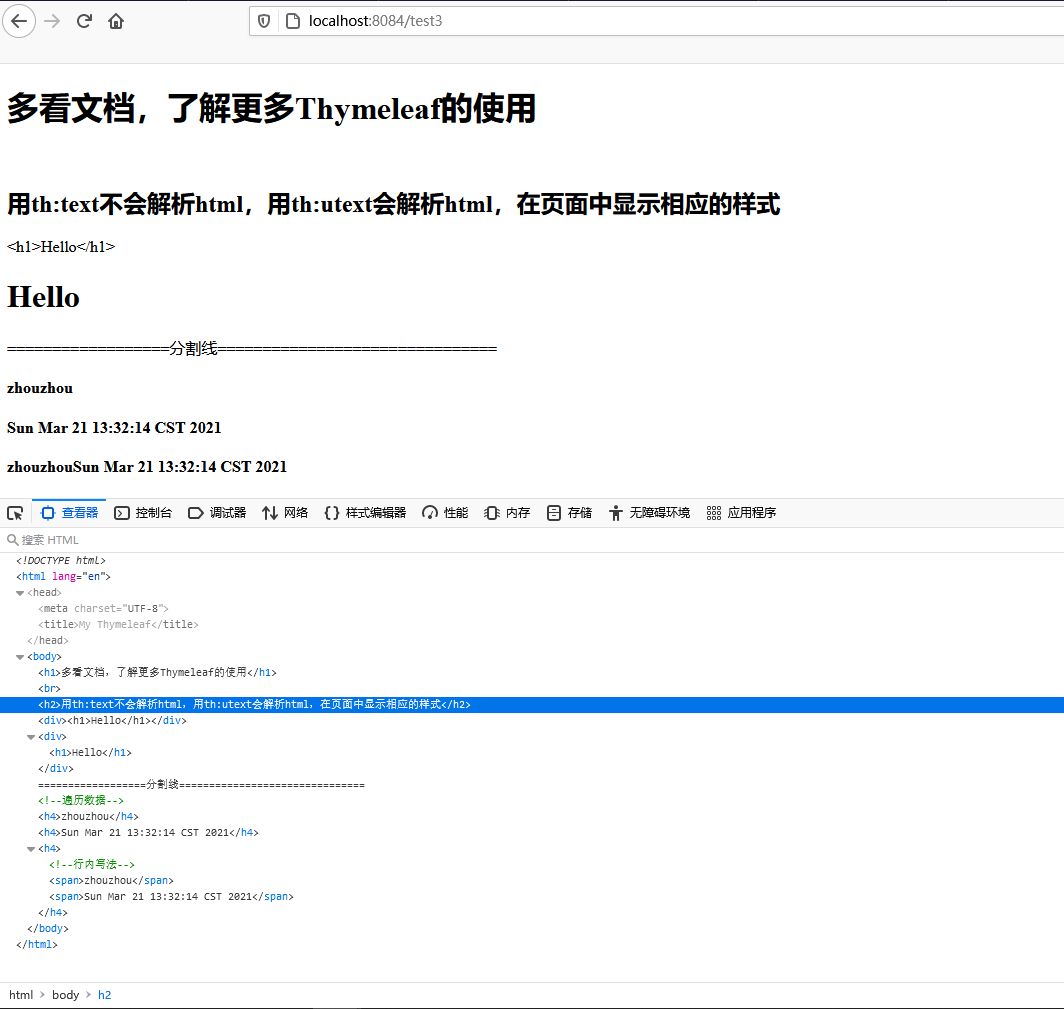Image resolution: width=1064 pixels, height=1009 pixels.
Task: Collapse the div node containing h1 Hello
Action: (31, 737)
